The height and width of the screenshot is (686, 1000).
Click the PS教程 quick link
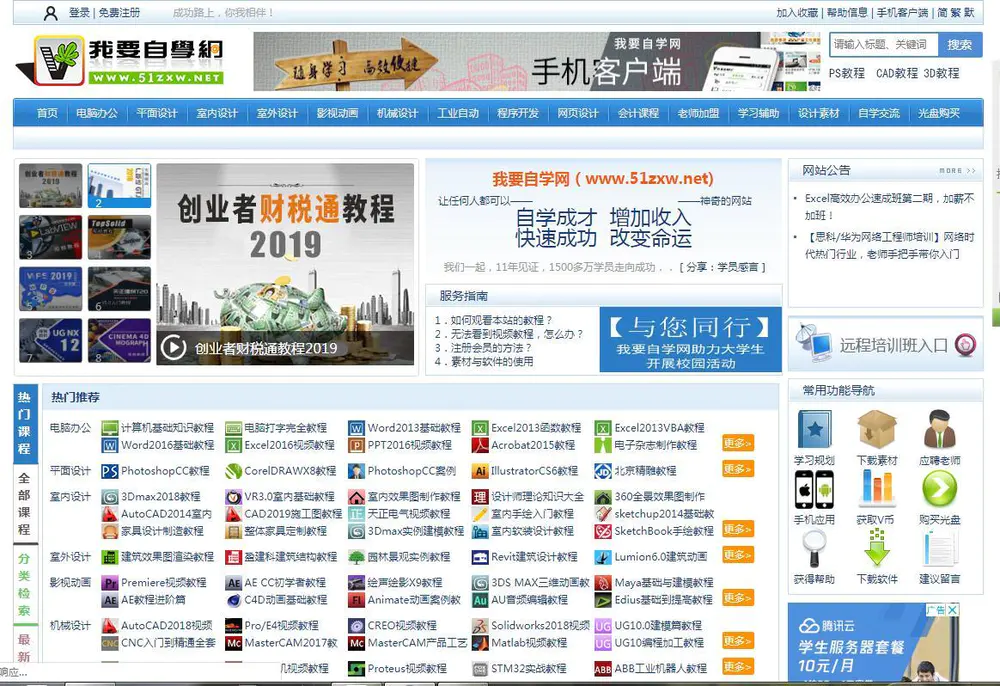tap(846, 73)
